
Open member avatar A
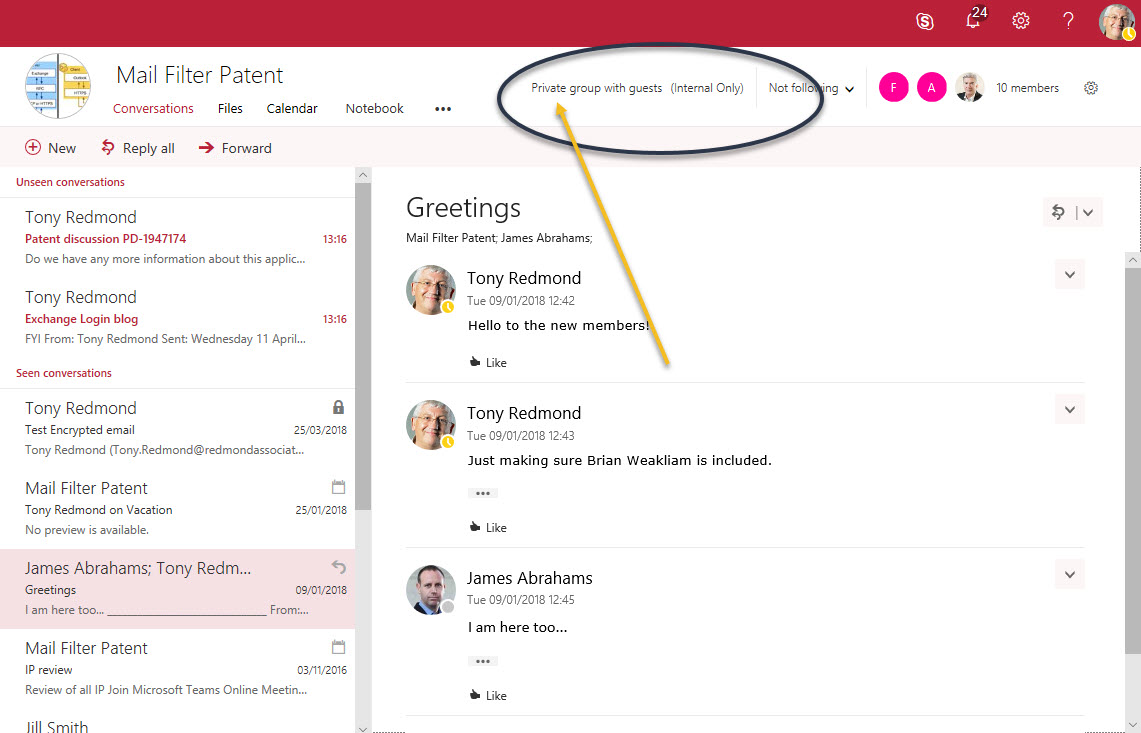pyautogui.click(x=931, y=88)
